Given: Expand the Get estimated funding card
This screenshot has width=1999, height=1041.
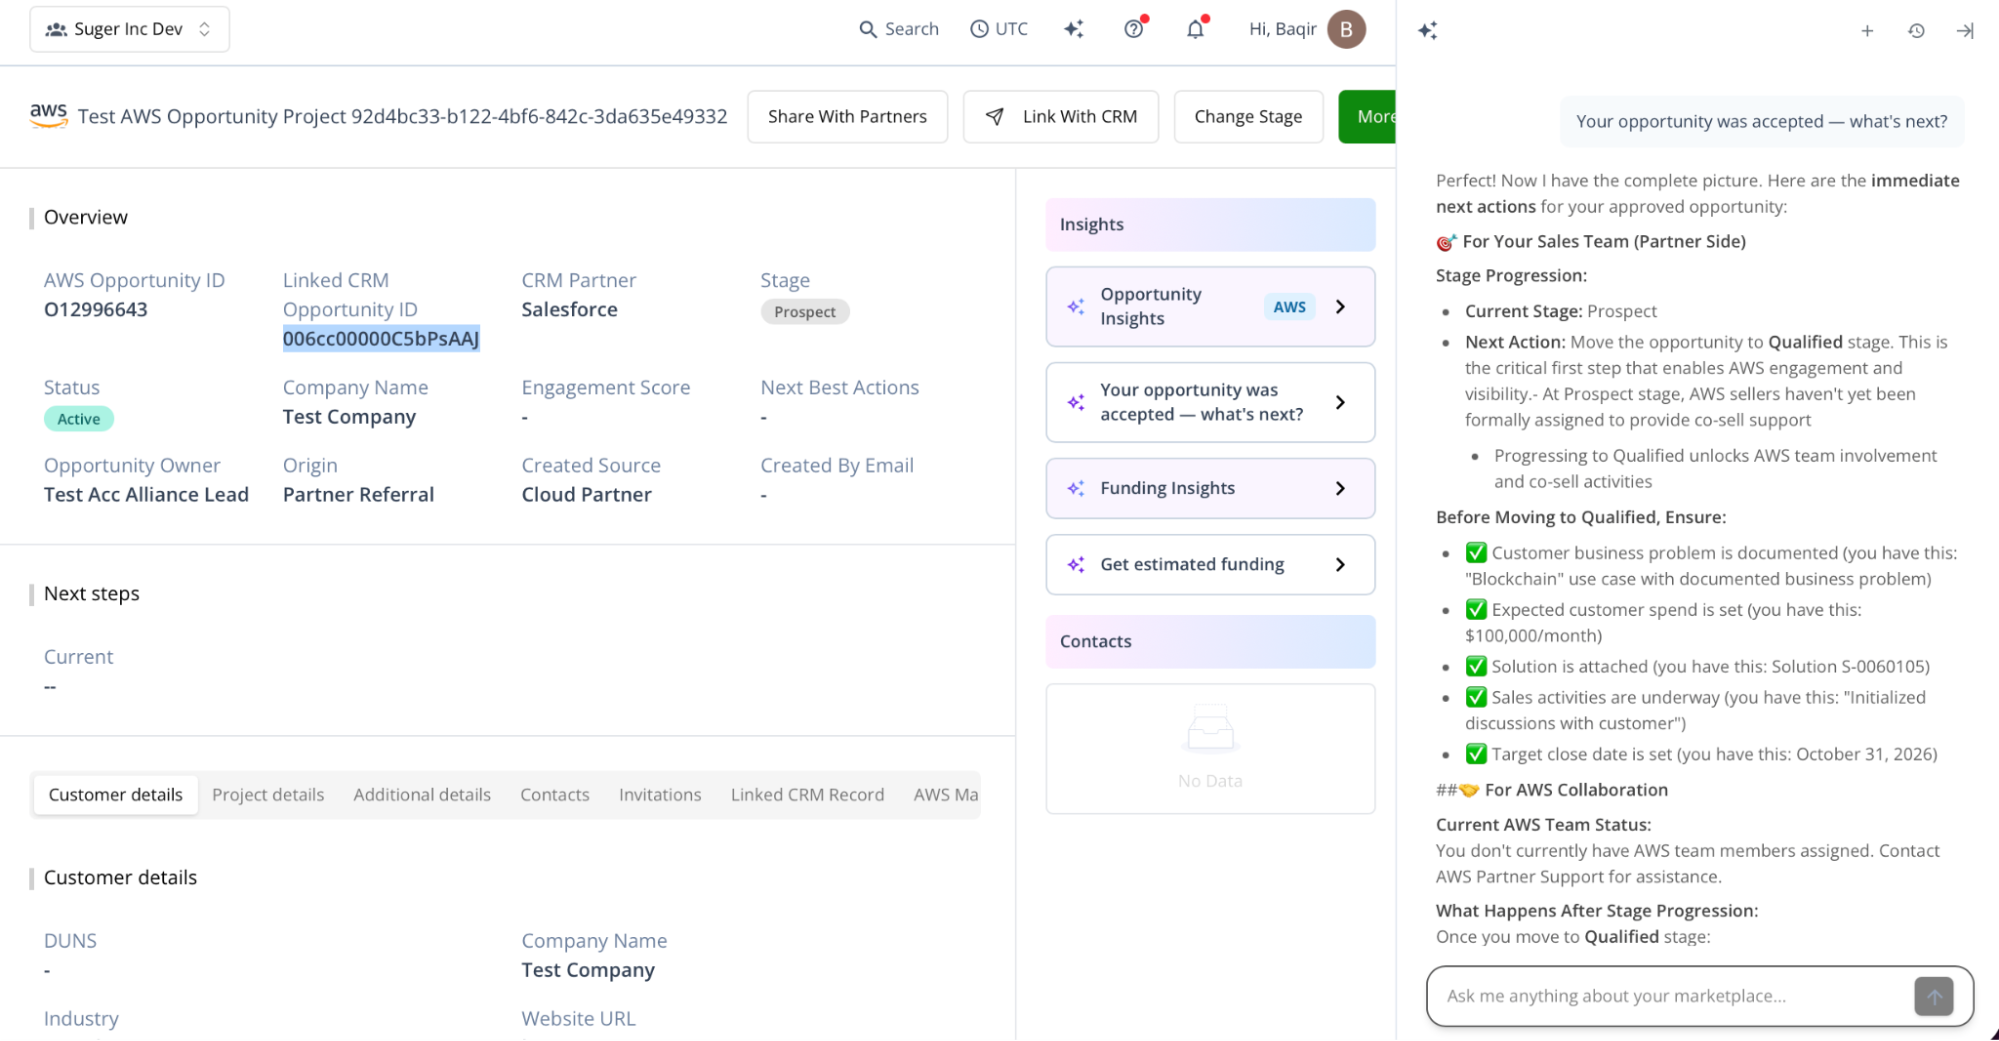Looking at the screenshot, I should (1209, 564).
